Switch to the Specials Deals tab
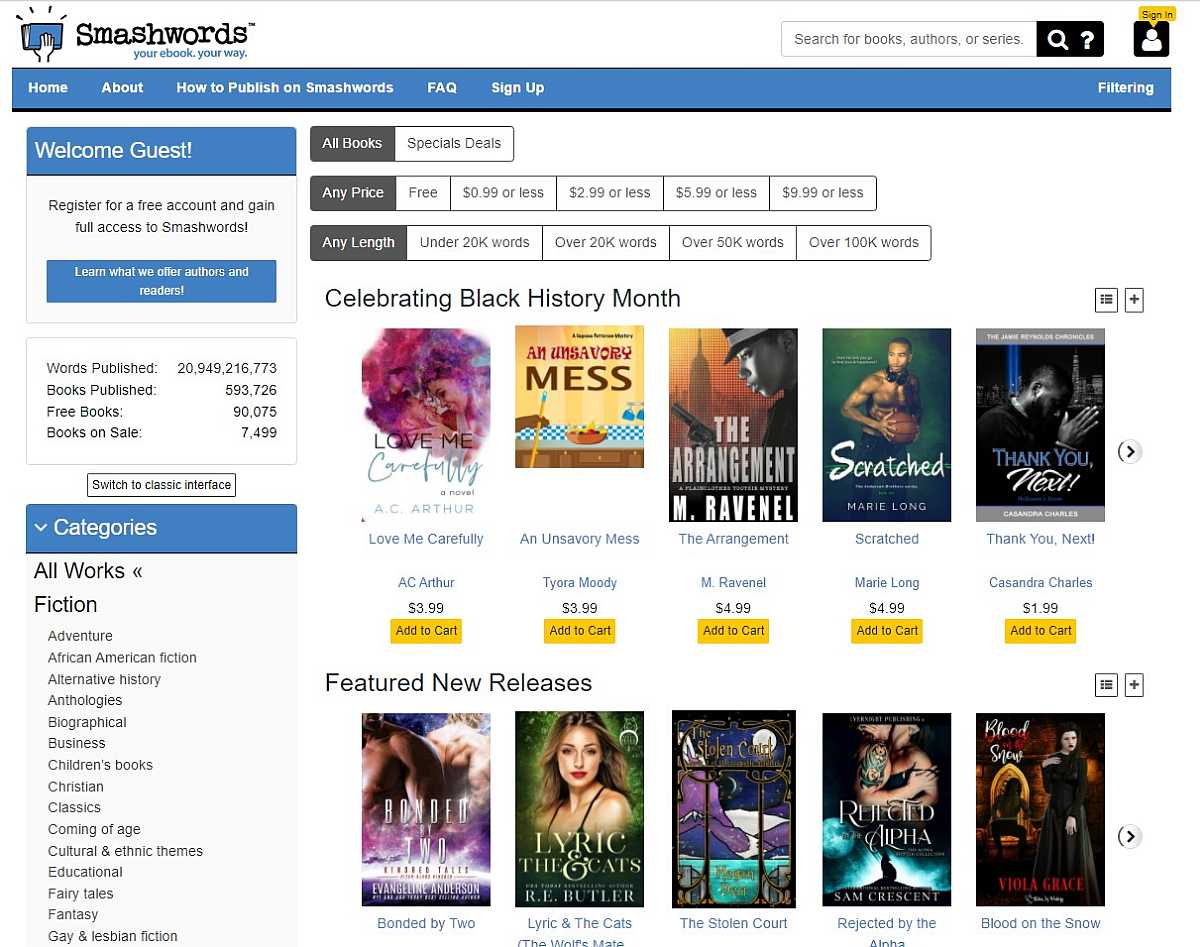The height and width of the screenshot is (947, 1200). click(454, 143)
